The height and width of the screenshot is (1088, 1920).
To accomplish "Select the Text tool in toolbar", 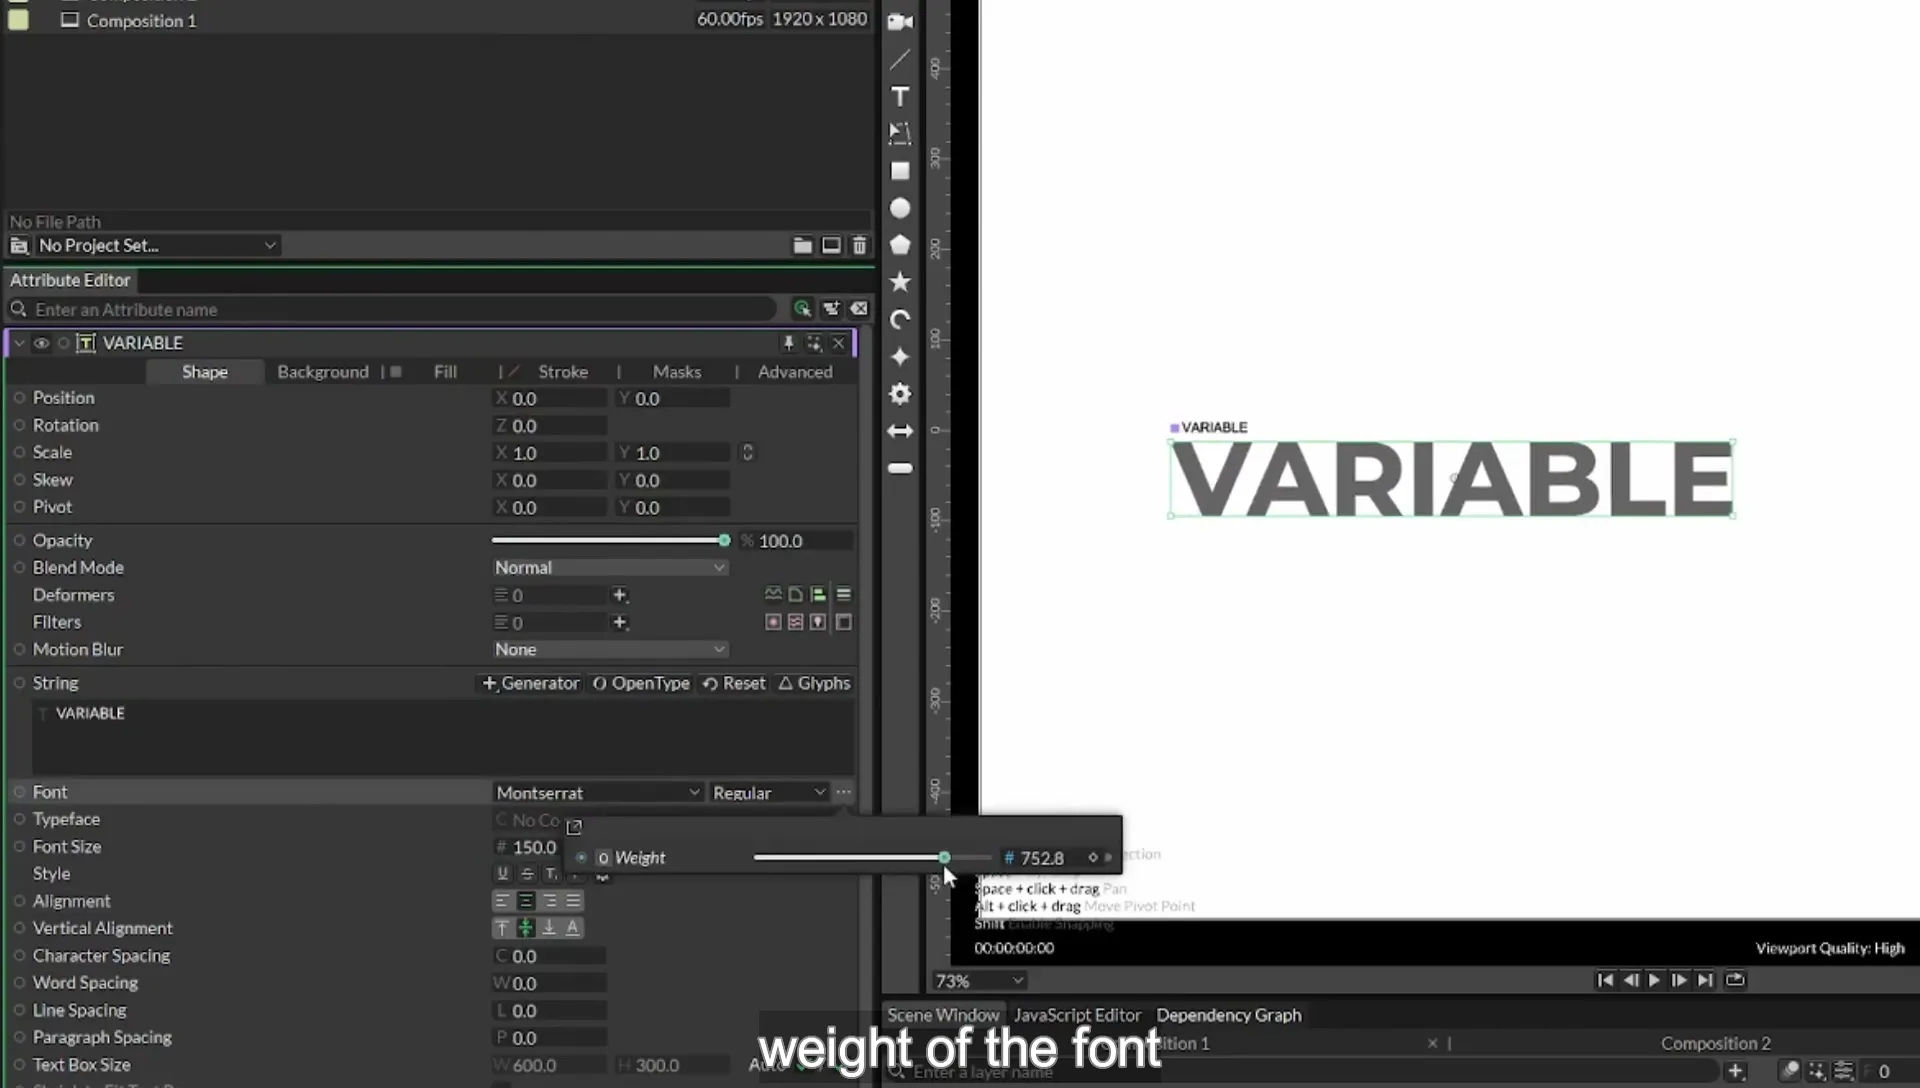I will [900, 96].
